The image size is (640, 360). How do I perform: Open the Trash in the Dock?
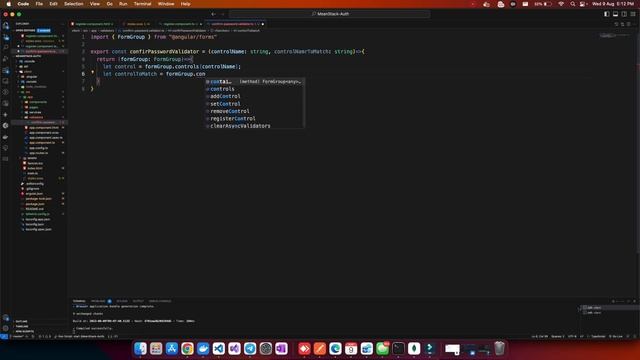[499, 349]
